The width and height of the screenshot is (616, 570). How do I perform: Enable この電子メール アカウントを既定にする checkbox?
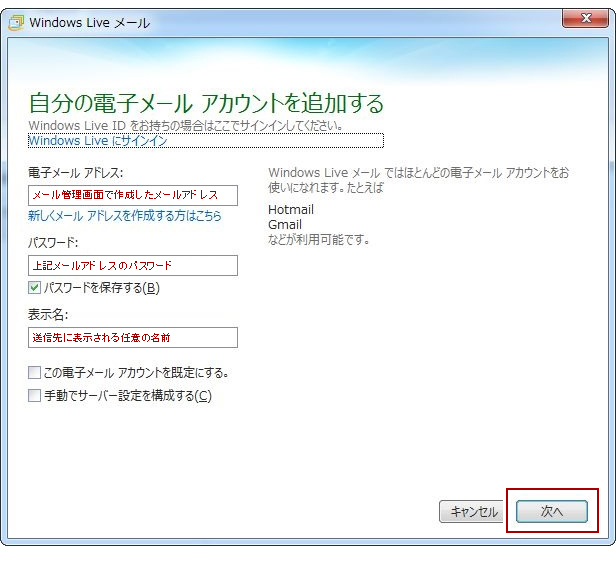point(34,372)
